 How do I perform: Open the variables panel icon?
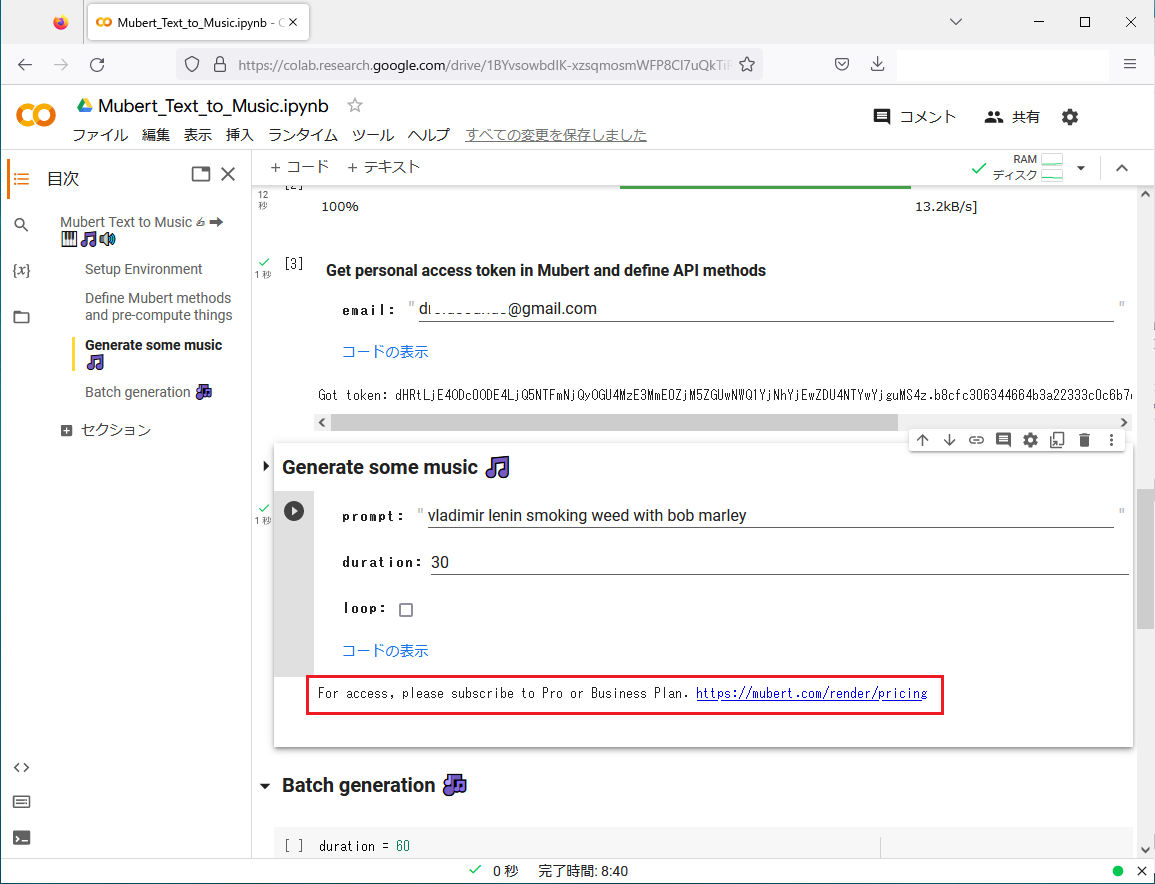(21, 271)
